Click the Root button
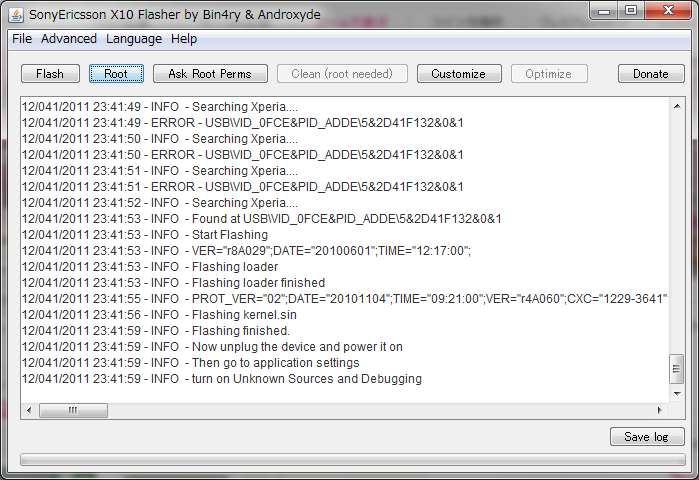The width and height of the screenshot is (699, 480). [x=116, y=74]
